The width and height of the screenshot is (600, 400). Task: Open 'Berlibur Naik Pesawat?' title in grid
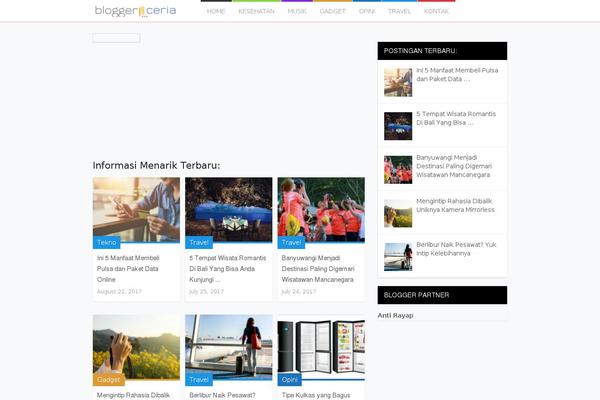click(222, 395)
